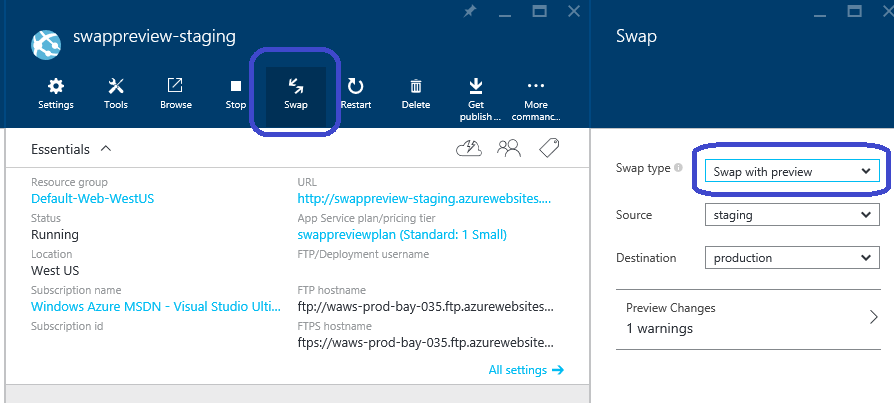Download the publish profile
This screenshot has height=403, width=894.
(476, 100)
